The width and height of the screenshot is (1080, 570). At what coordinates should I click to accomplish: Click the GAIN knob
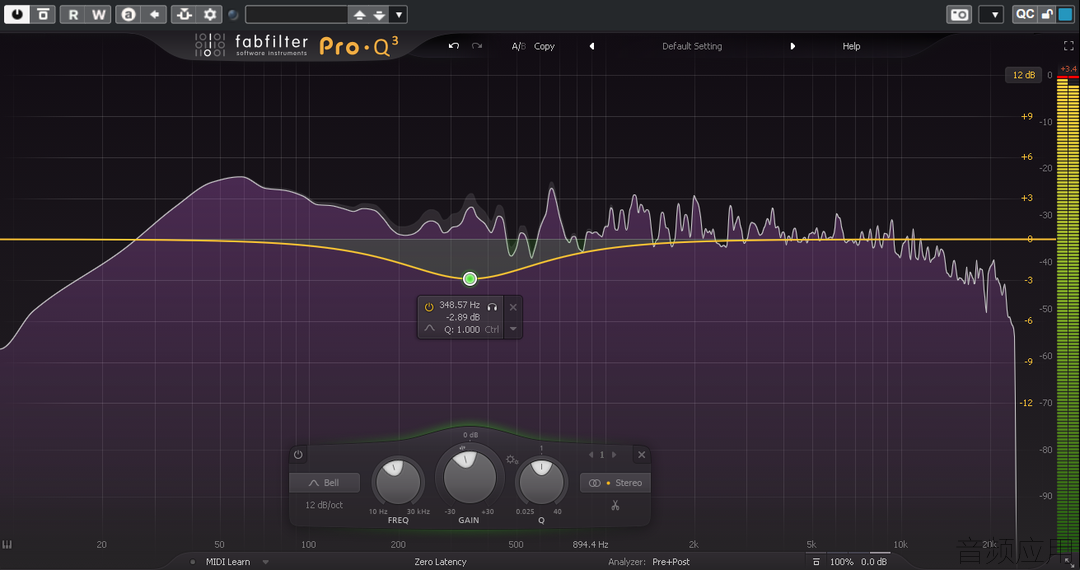point(470,476)
